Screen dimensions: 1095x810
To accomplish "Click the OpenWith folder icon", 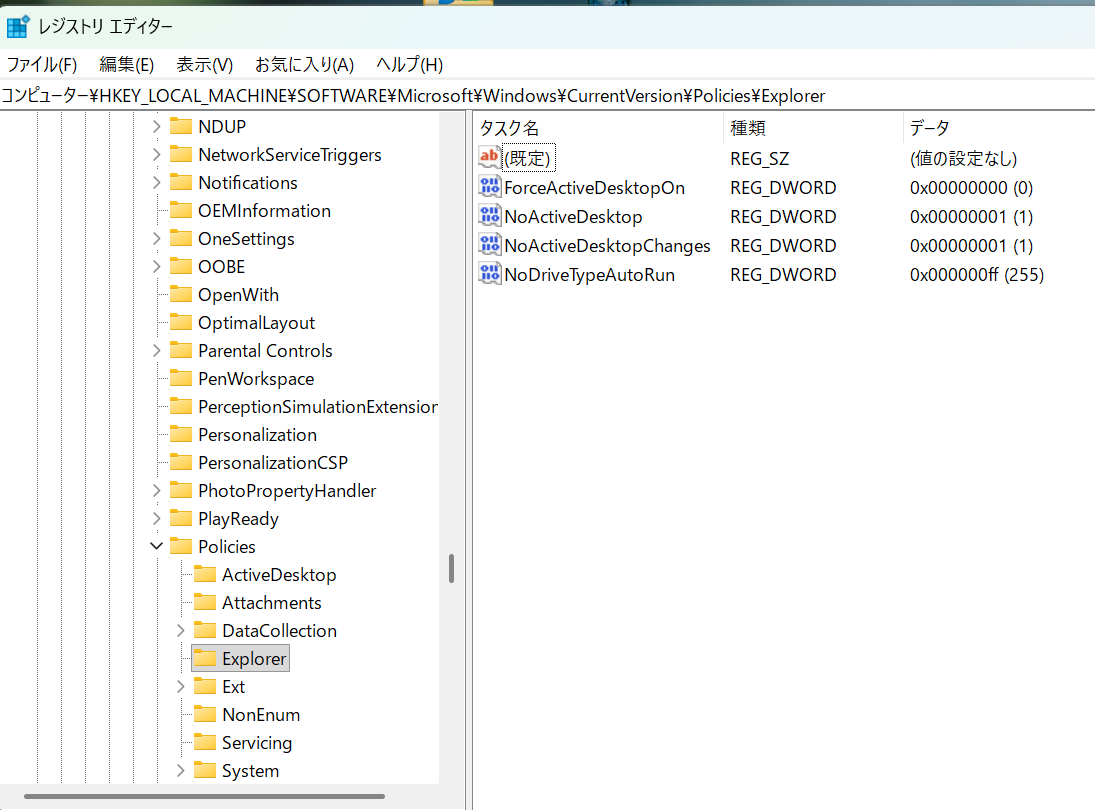I will pos(181,294).
